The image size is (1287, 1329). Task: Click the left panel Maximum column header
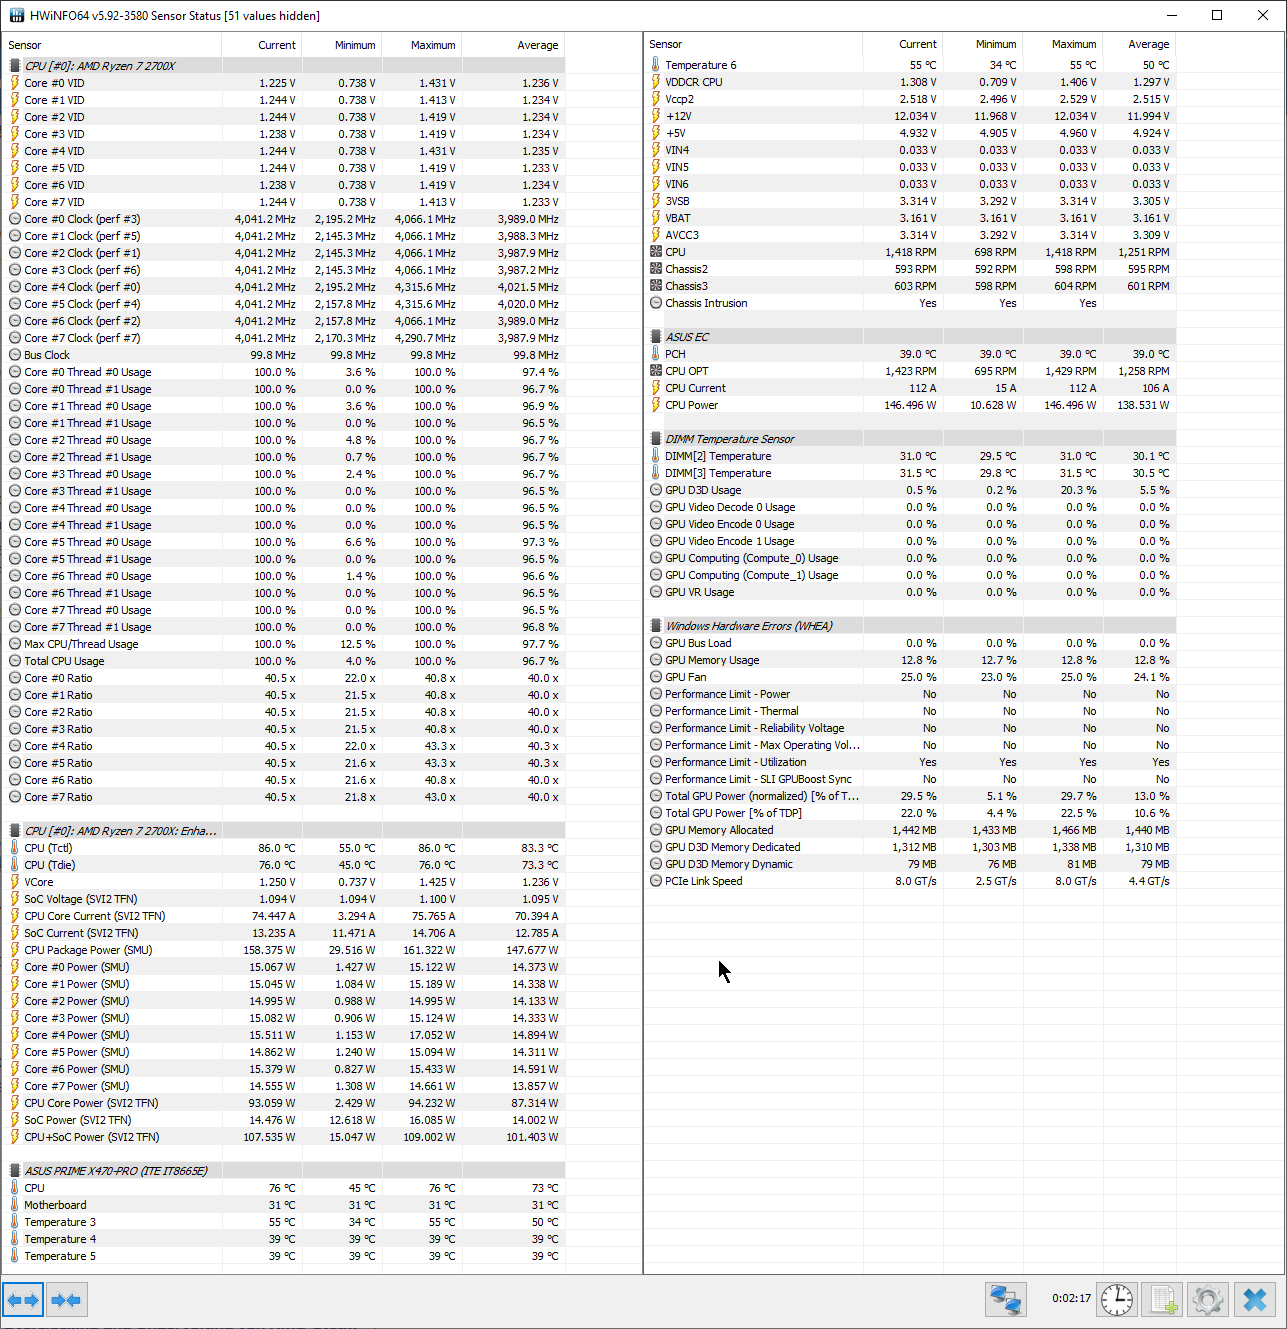tap(422, 45)
